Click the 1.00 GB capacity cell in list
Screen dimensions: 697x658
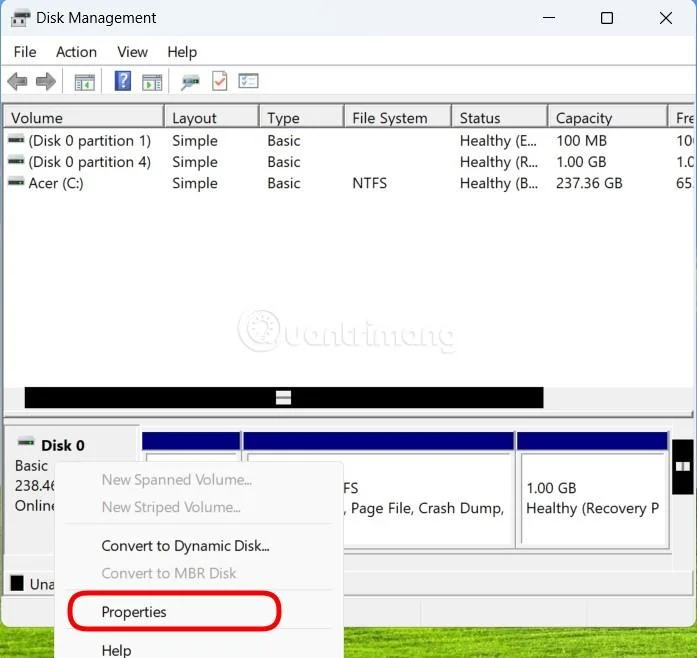(x=581, y=162)
